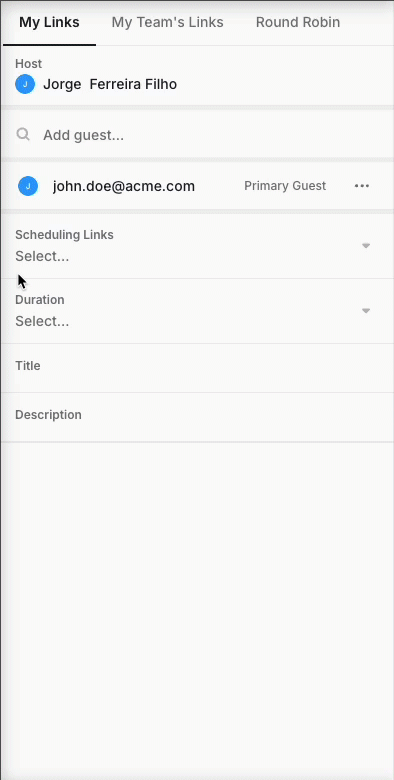Select the Round Robin tab

297,22
